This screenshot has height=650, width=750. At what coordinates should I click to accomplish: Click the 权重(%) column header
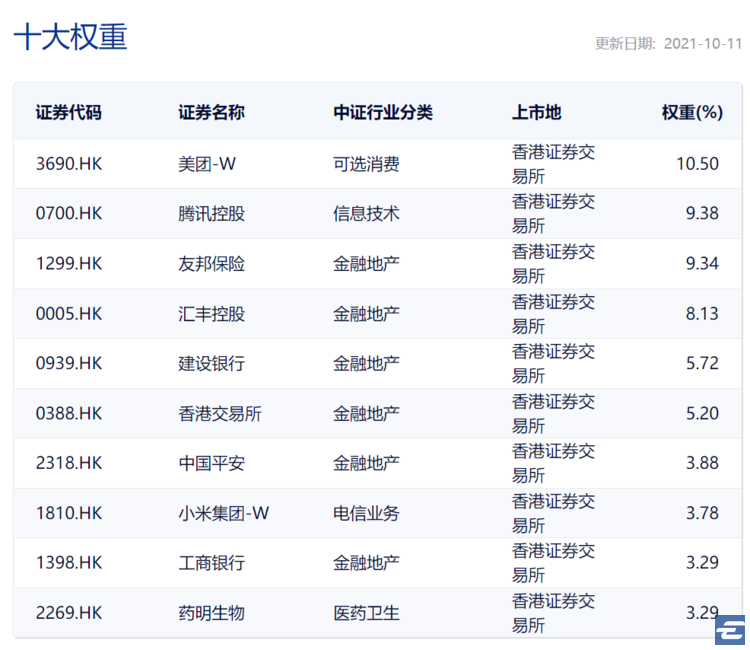point(692,113)
